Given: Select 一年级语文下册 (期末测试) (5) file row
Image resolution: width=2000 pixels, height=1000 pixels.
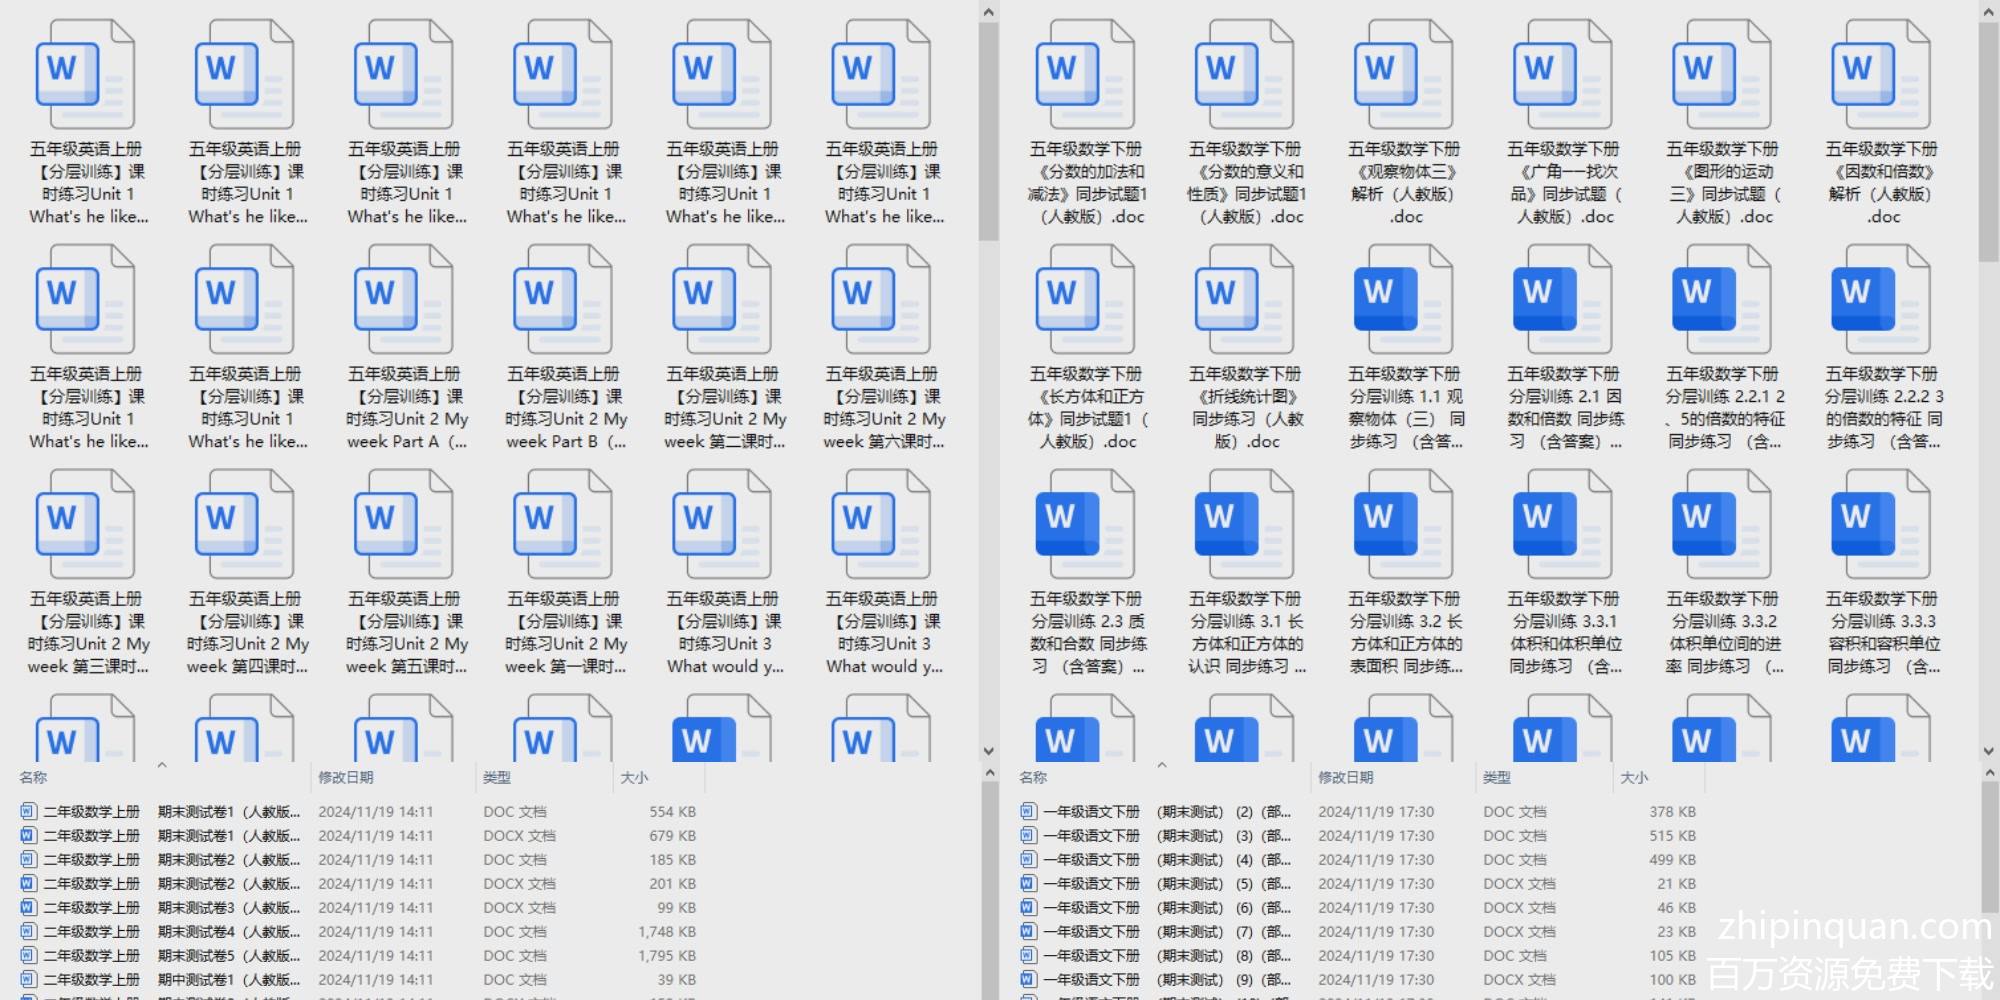Looking at the screenshot, I should click(1358, 884).
